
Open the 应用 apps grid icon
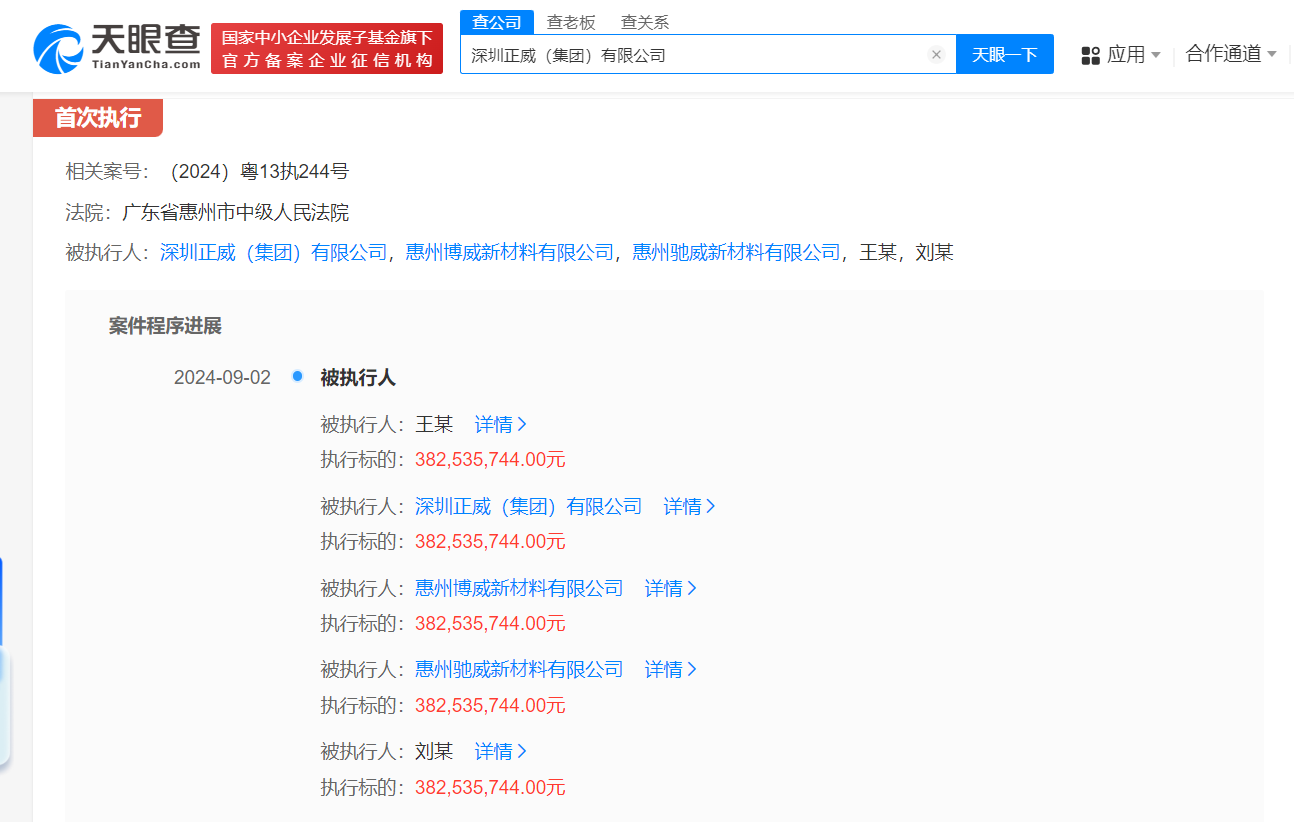click(1089, 55)
